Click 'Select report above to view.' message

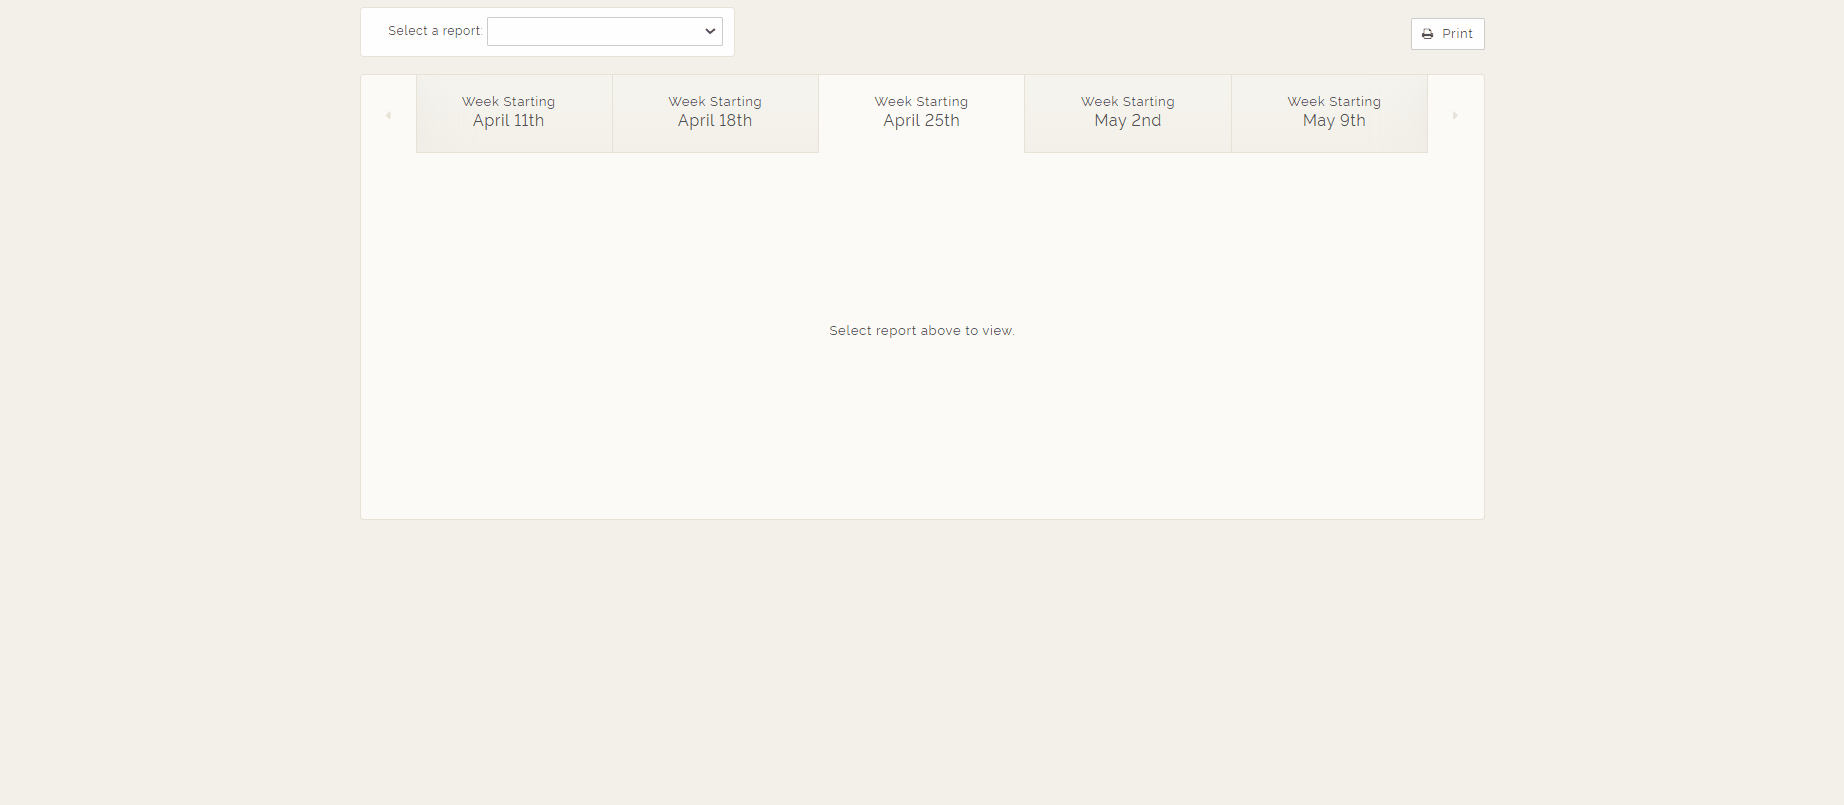pos(921,331)
